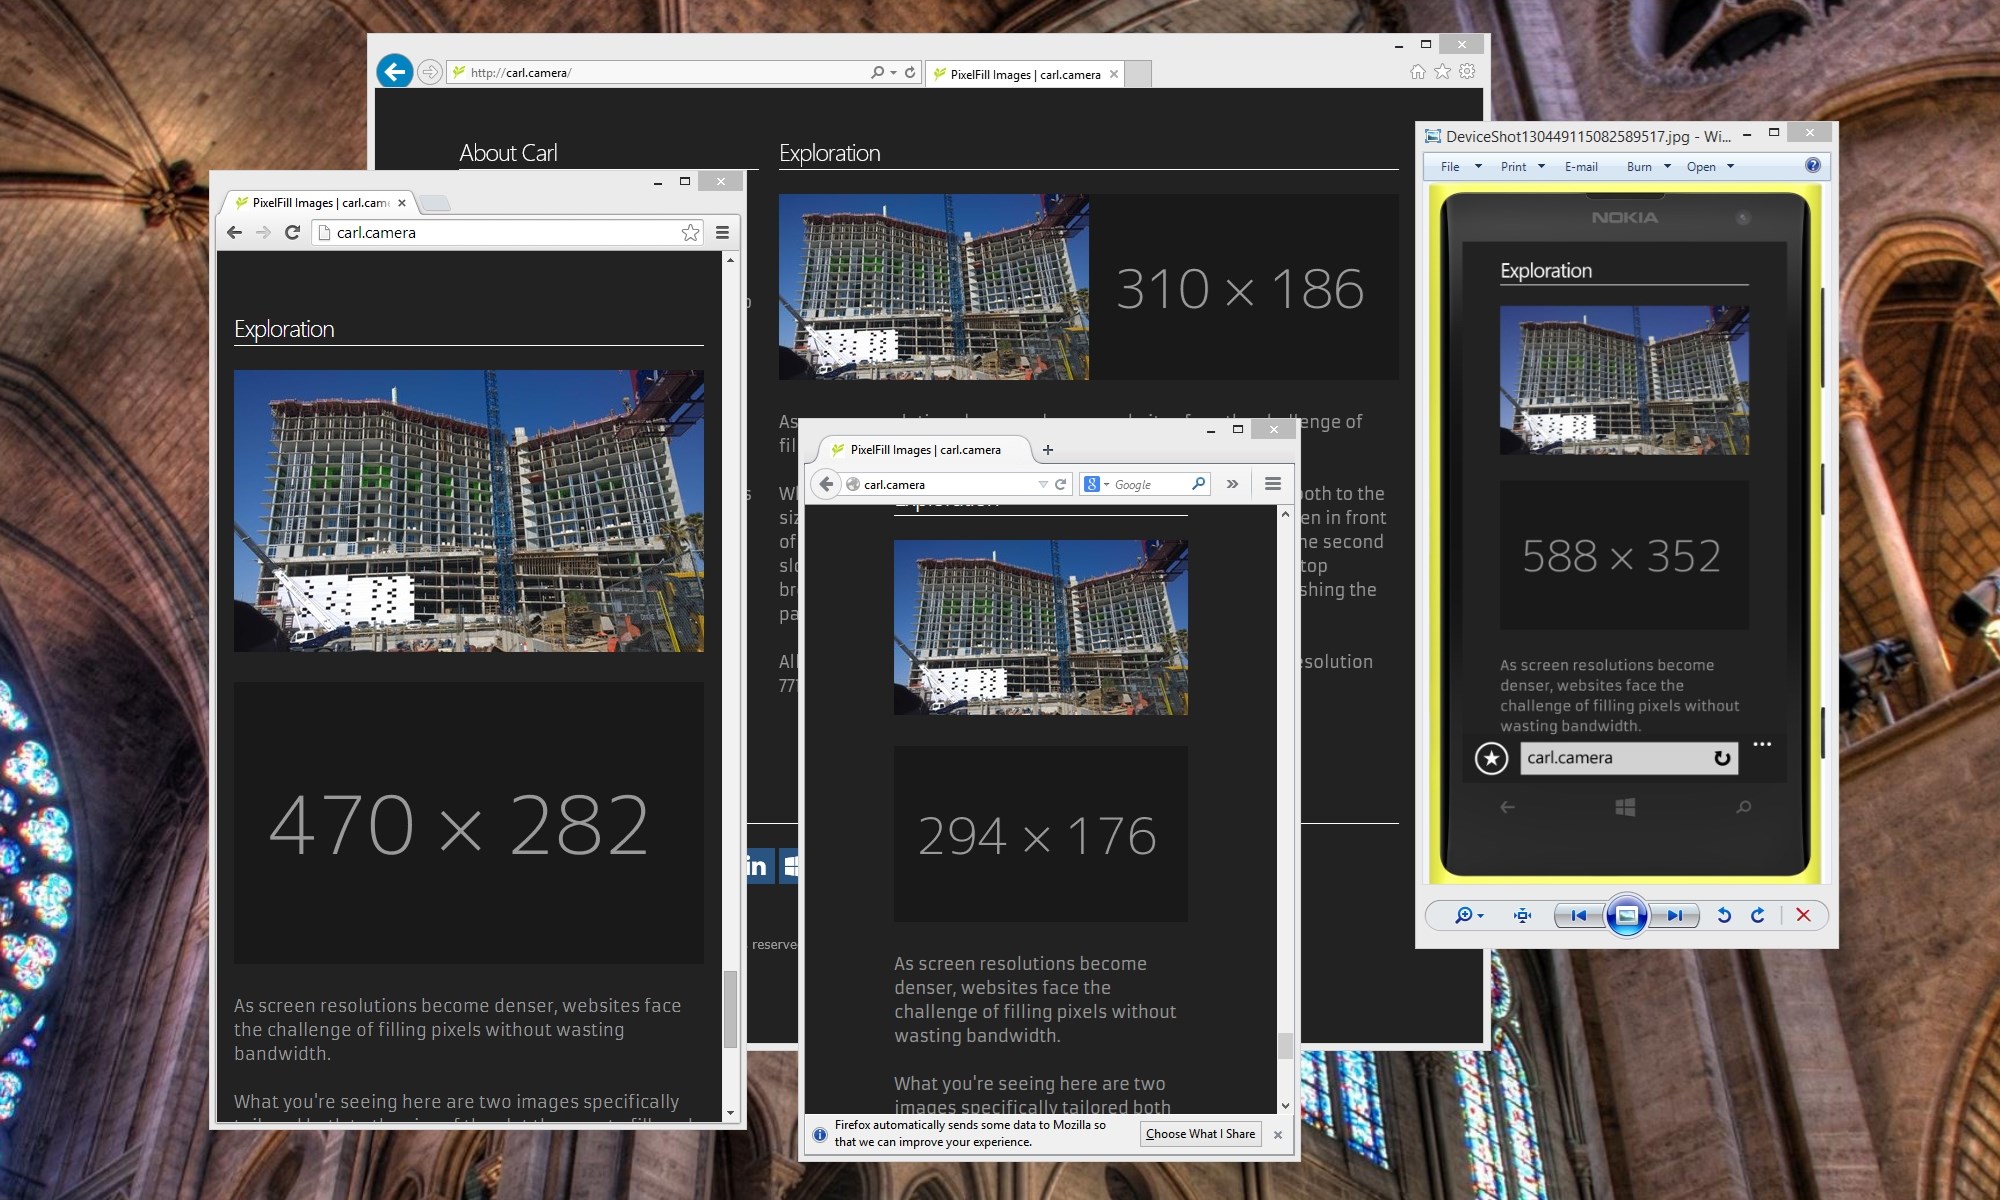Click the Chrome bookmark star icon
This screenshot has width=2000, height=1200.
690,232
